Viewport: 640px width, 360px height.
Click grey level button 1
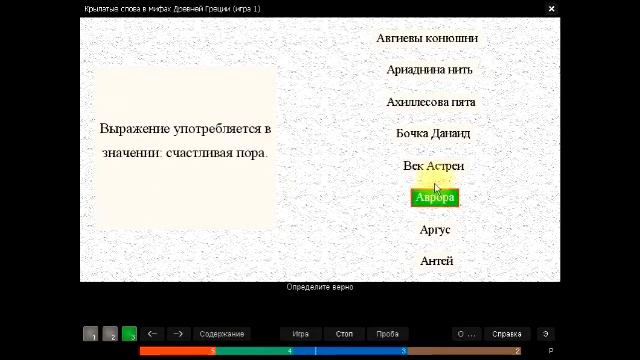90,334
